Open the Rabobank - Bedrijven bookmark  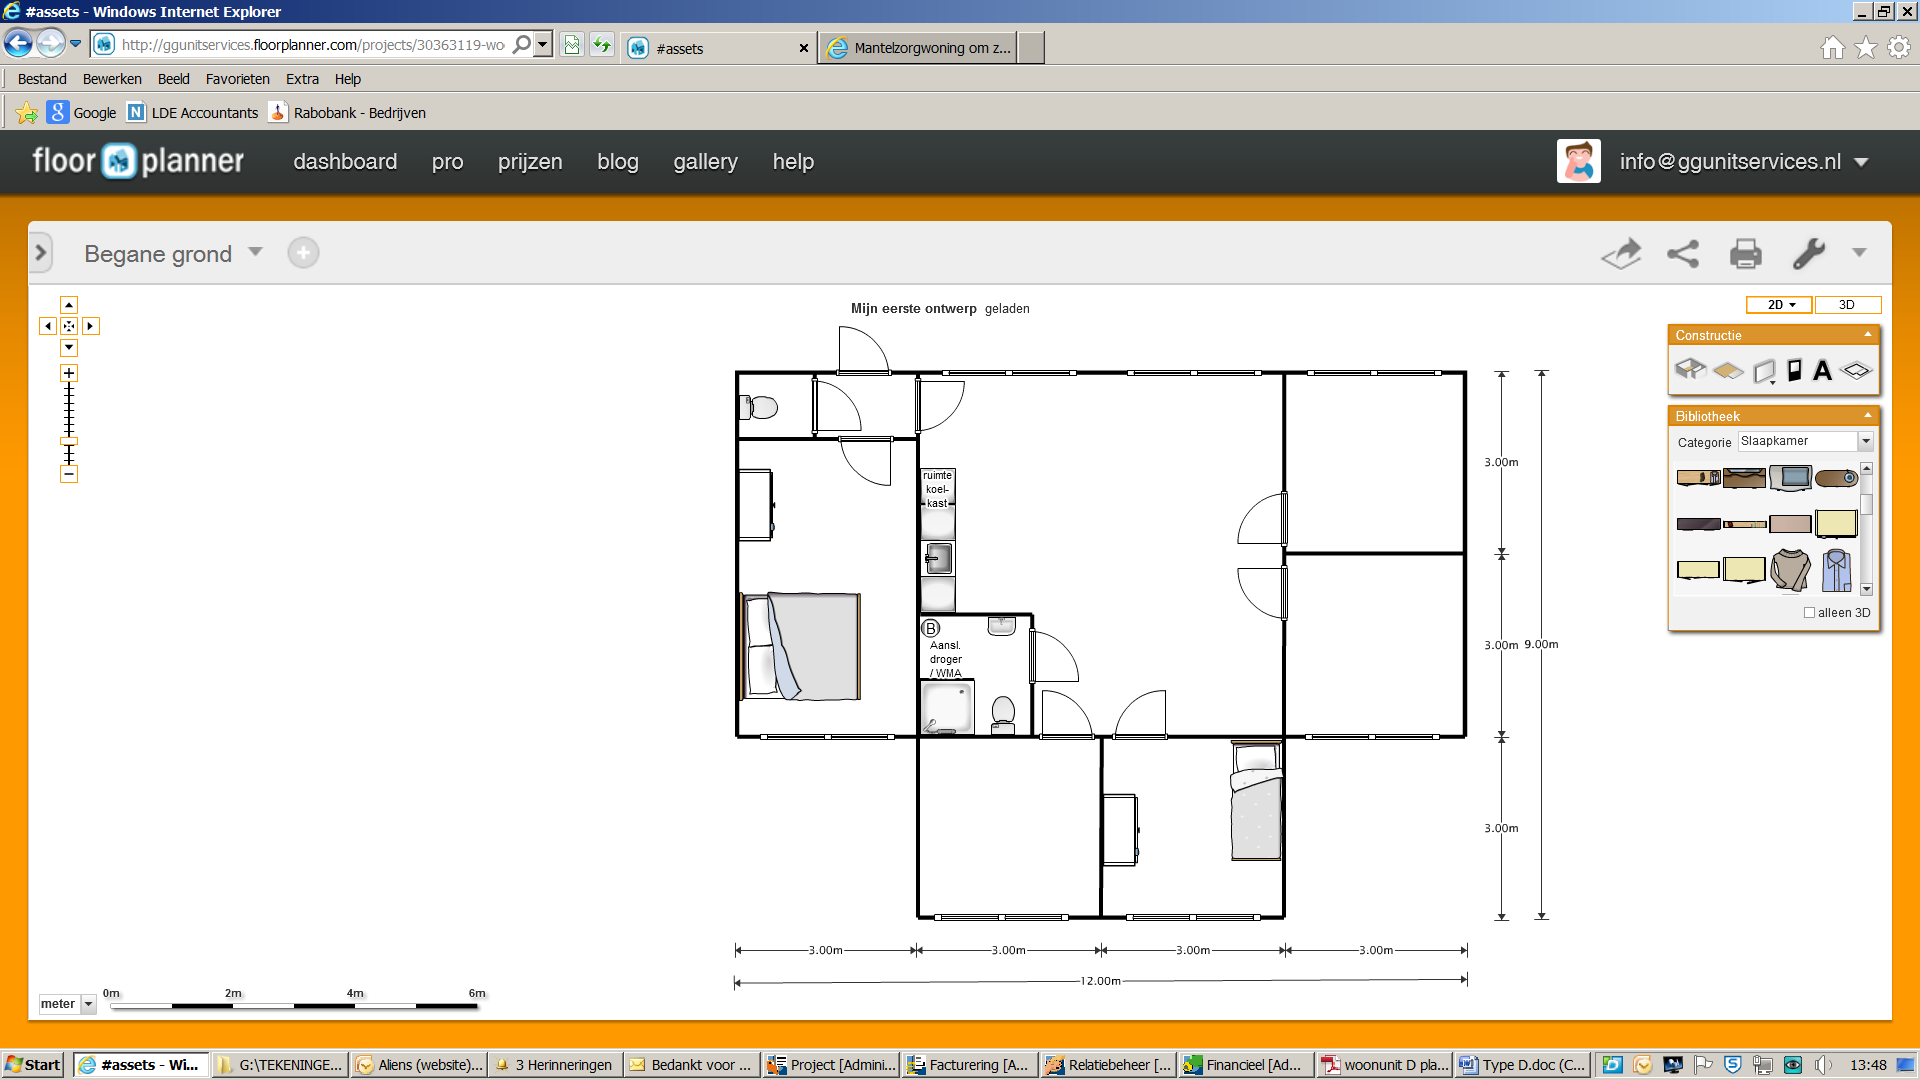click(347, 113)
